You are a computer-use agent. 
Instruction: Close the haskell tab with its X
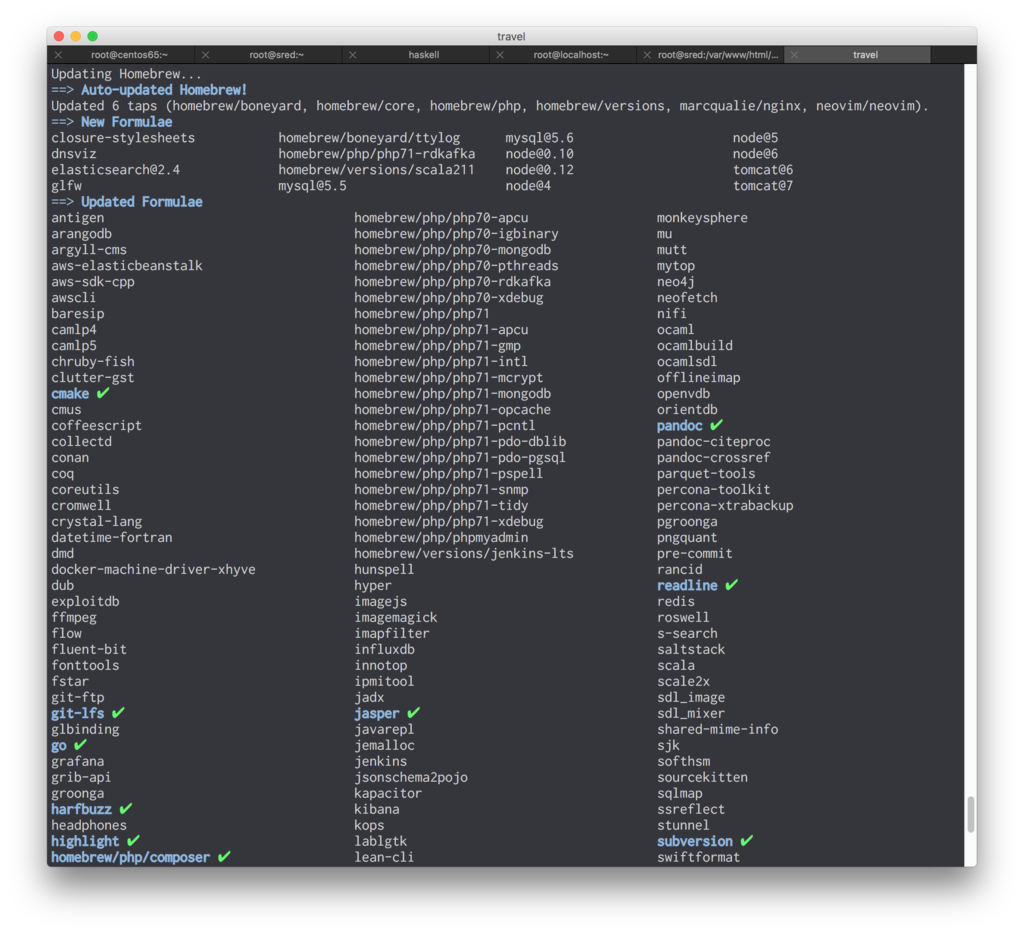(x=353, y=55)
